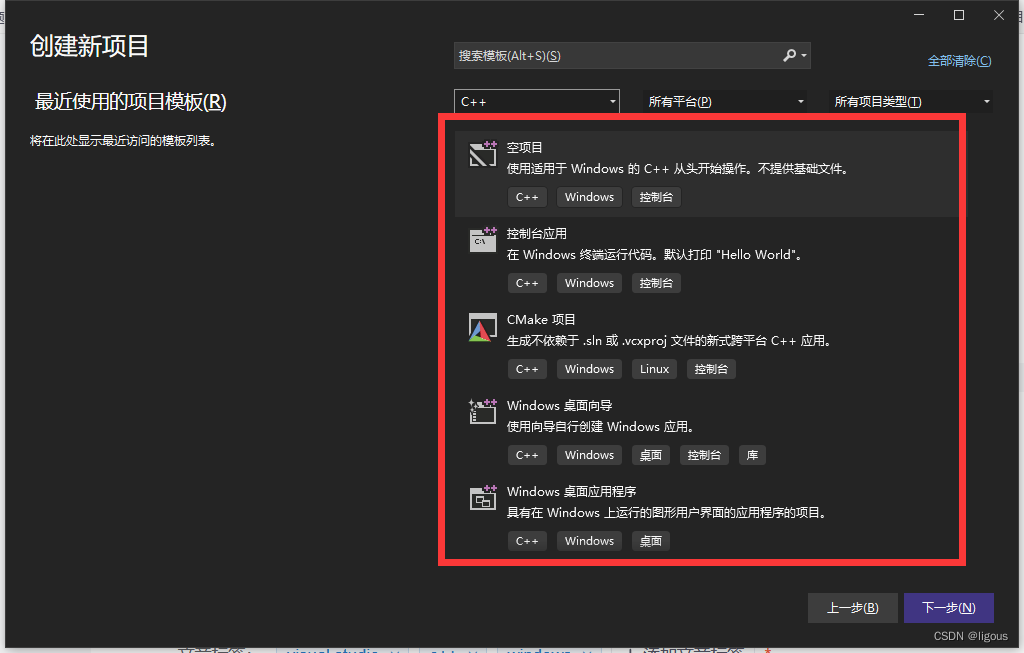Click the 最近使用的项目模板 heading
The height and width of the screenshot is (653, 1024).
coord(131,102)
